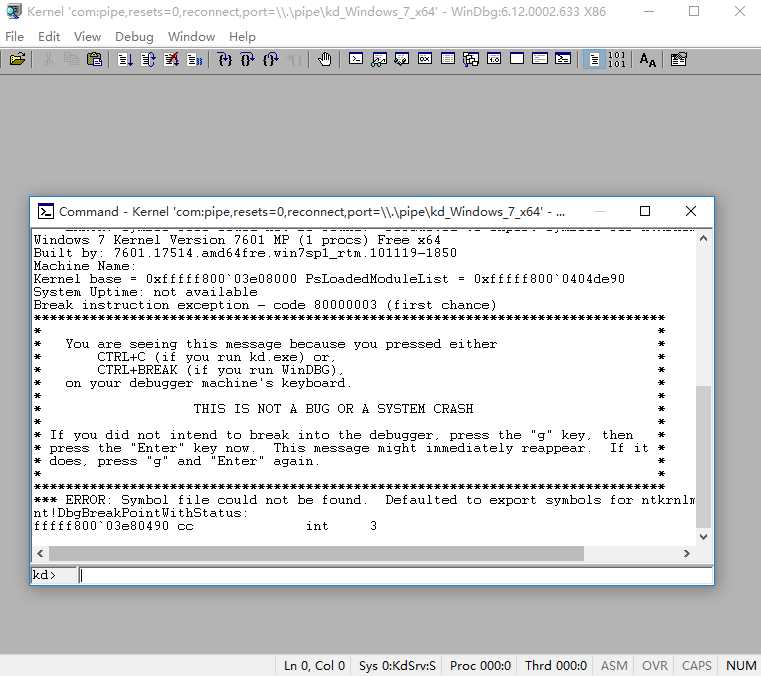Click the Command window scroll down arrow
The height and width of the screenshot is (676, 761).
pos(703,536)
